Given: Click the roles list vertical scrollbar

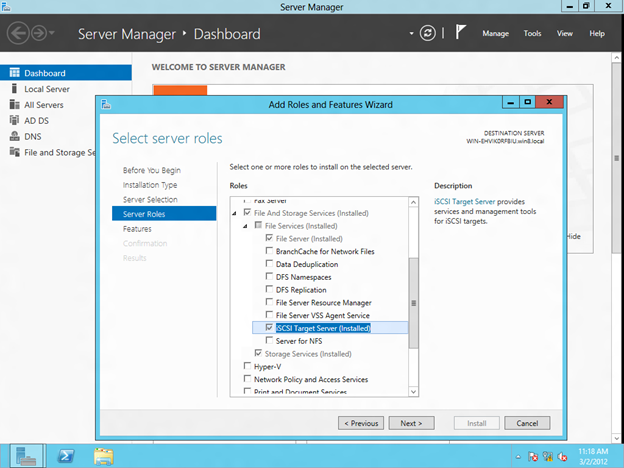Looking at the screenshot, I should pyautogui.click(x=413, y=300).
